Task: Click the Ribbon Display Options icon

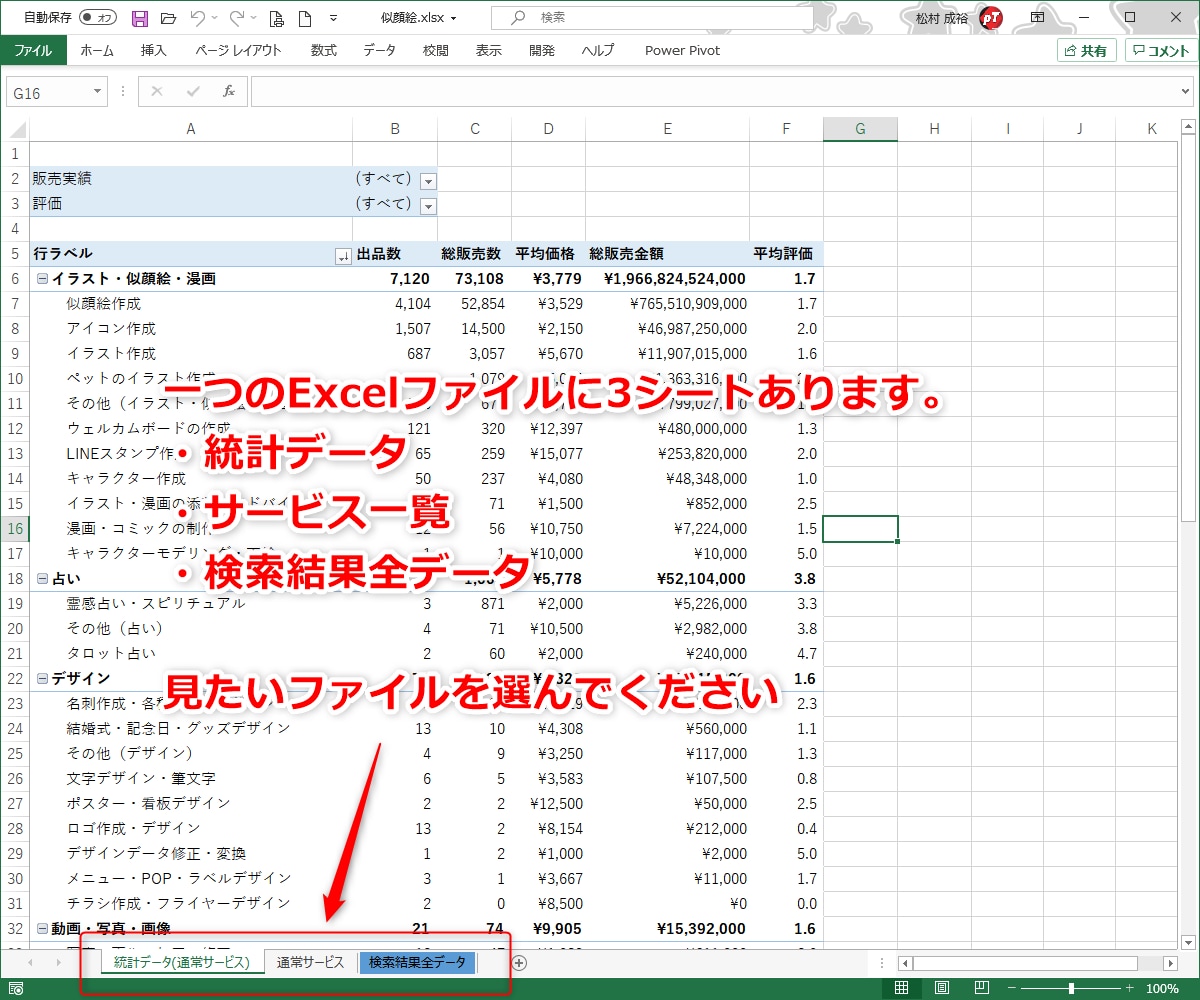Action: coord(1038,17)
